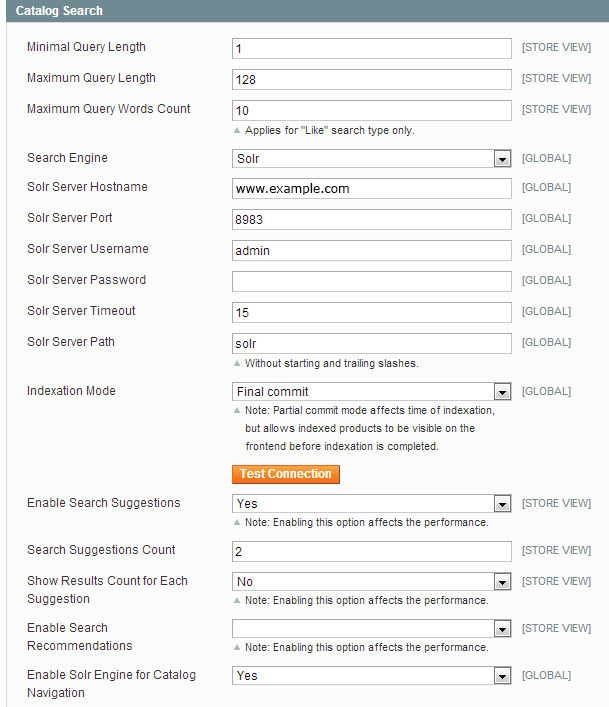Click the Solr Server Username field
609x707 pixels.
(x=371, y=250)
